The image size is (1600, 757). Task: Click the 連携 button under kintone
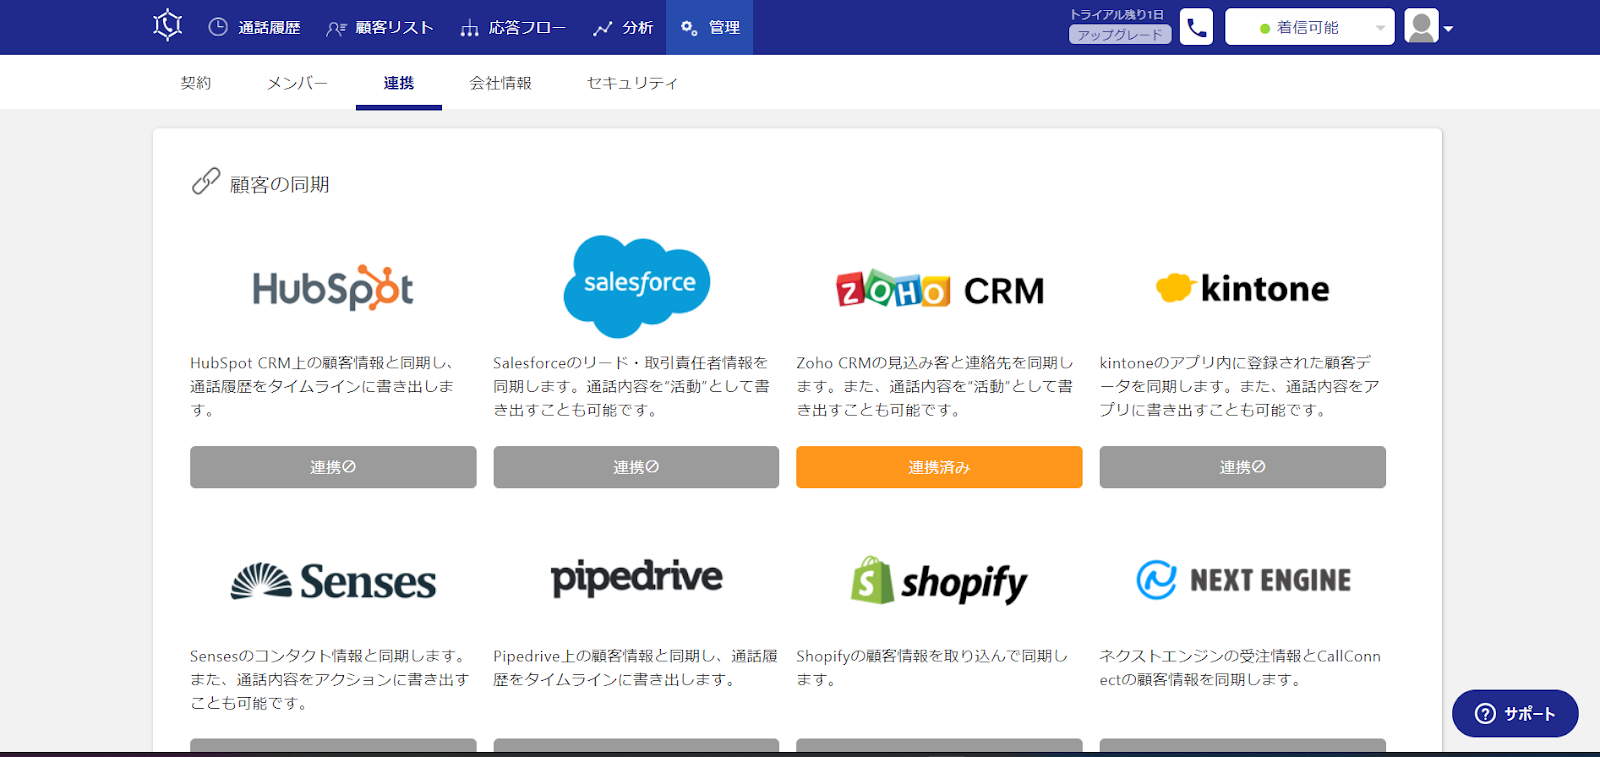point(1243,467)
